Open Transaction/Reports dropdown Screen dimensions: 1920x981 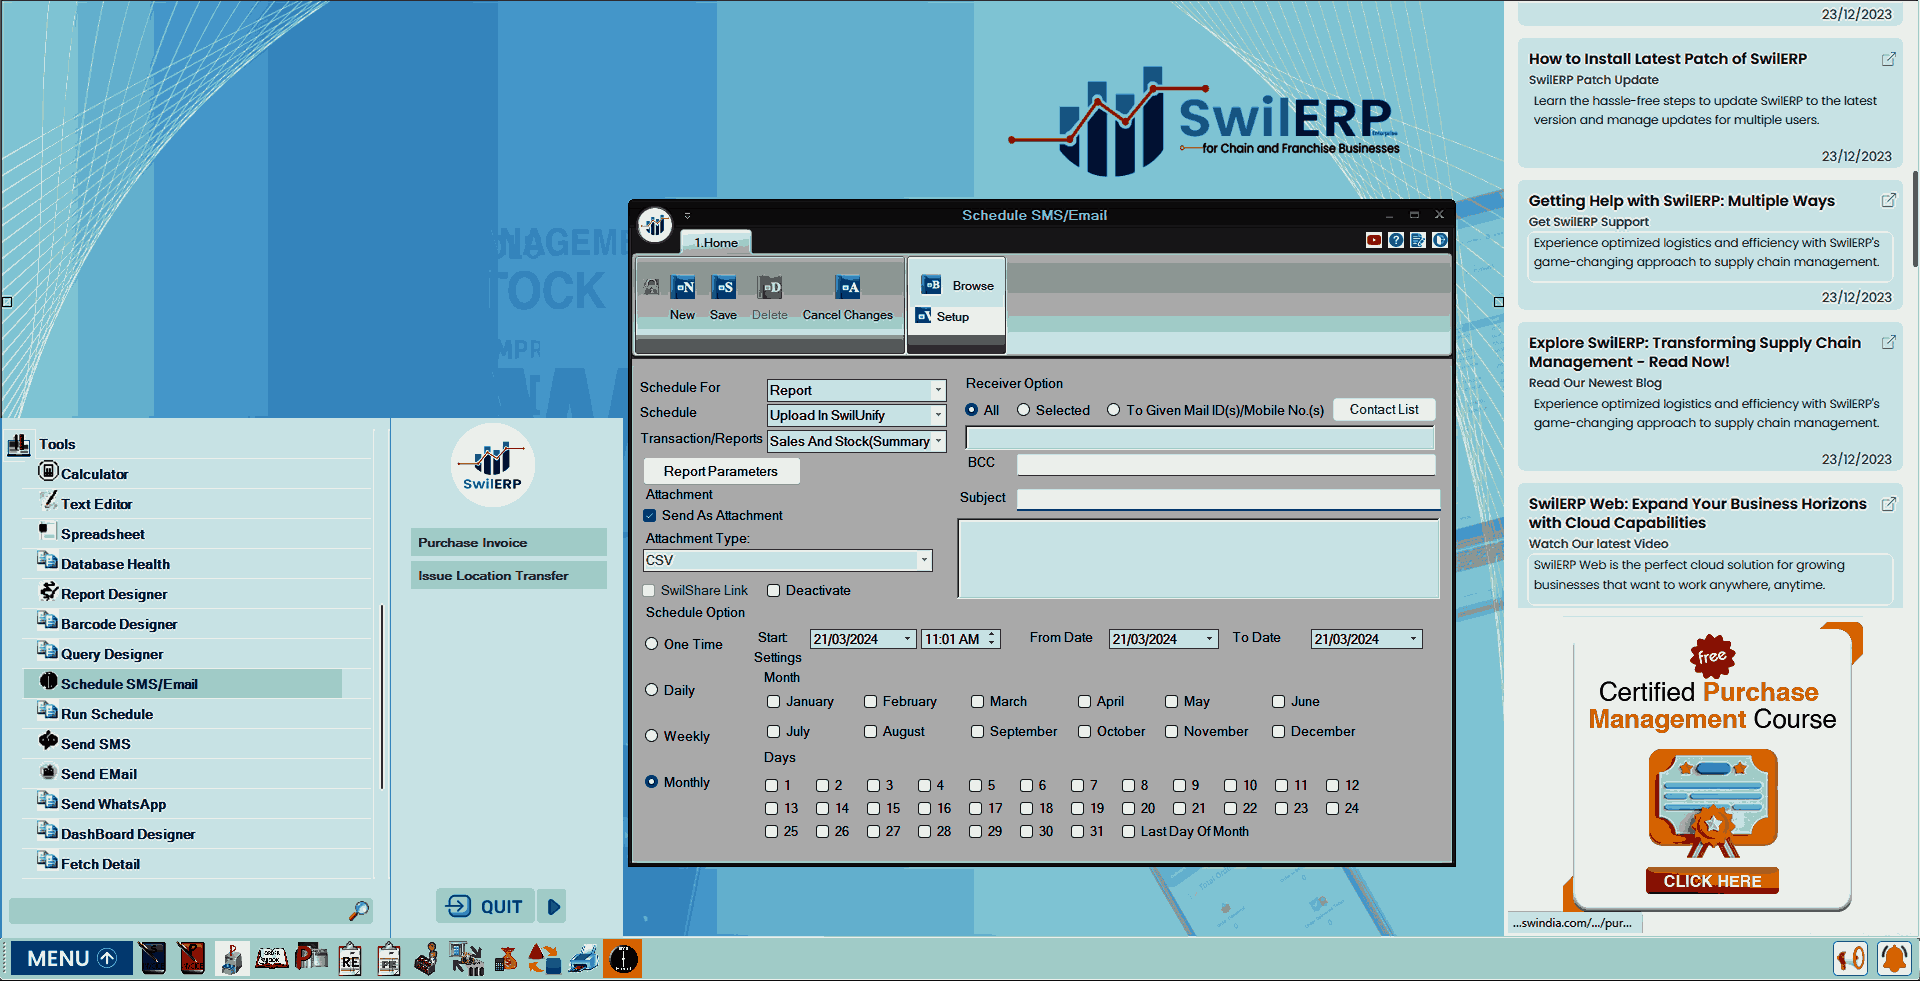coord(938,441)
